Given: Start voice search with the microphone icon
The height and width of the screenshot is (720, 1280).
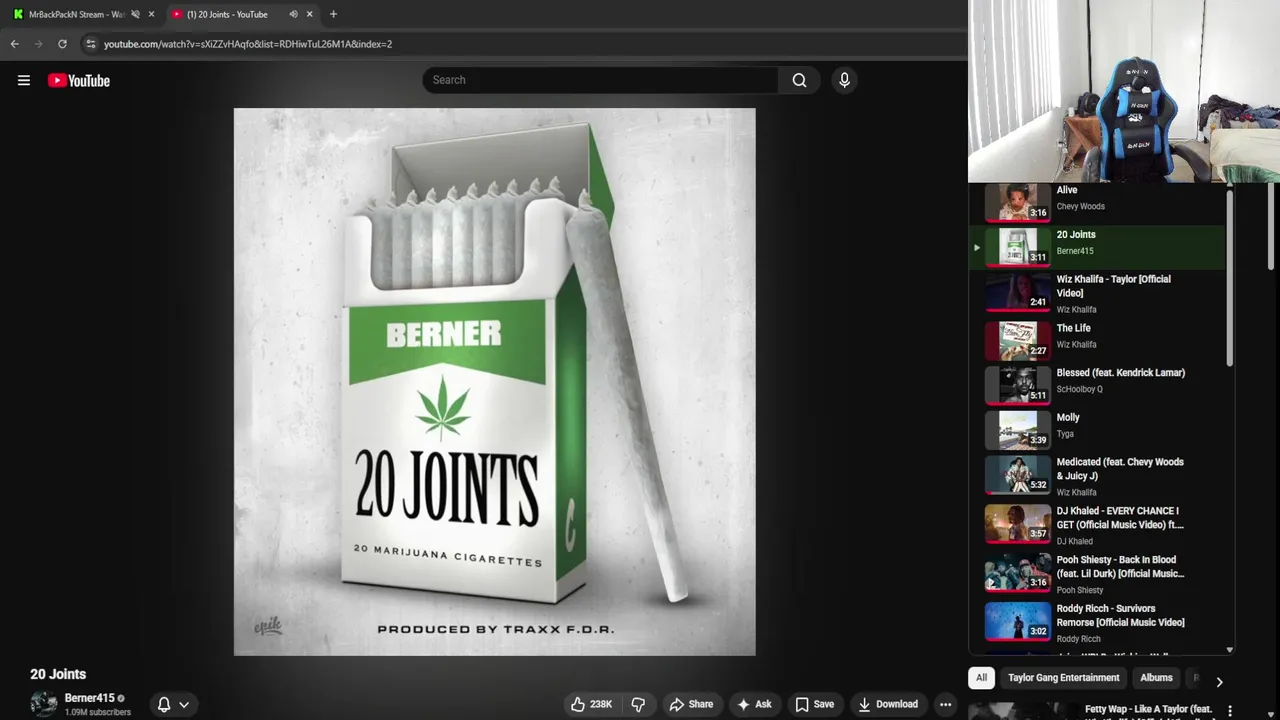Looking at the screenshot, I should [x=844, y=80].
